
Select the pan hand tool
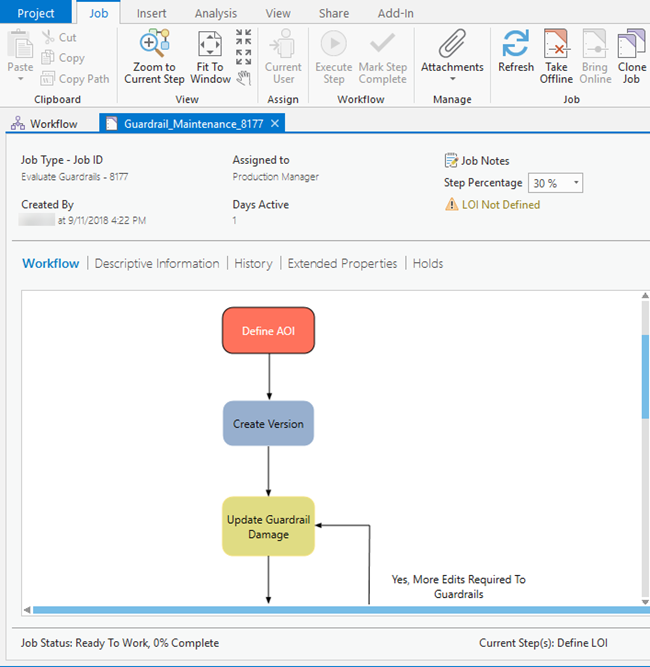point(244,79)
